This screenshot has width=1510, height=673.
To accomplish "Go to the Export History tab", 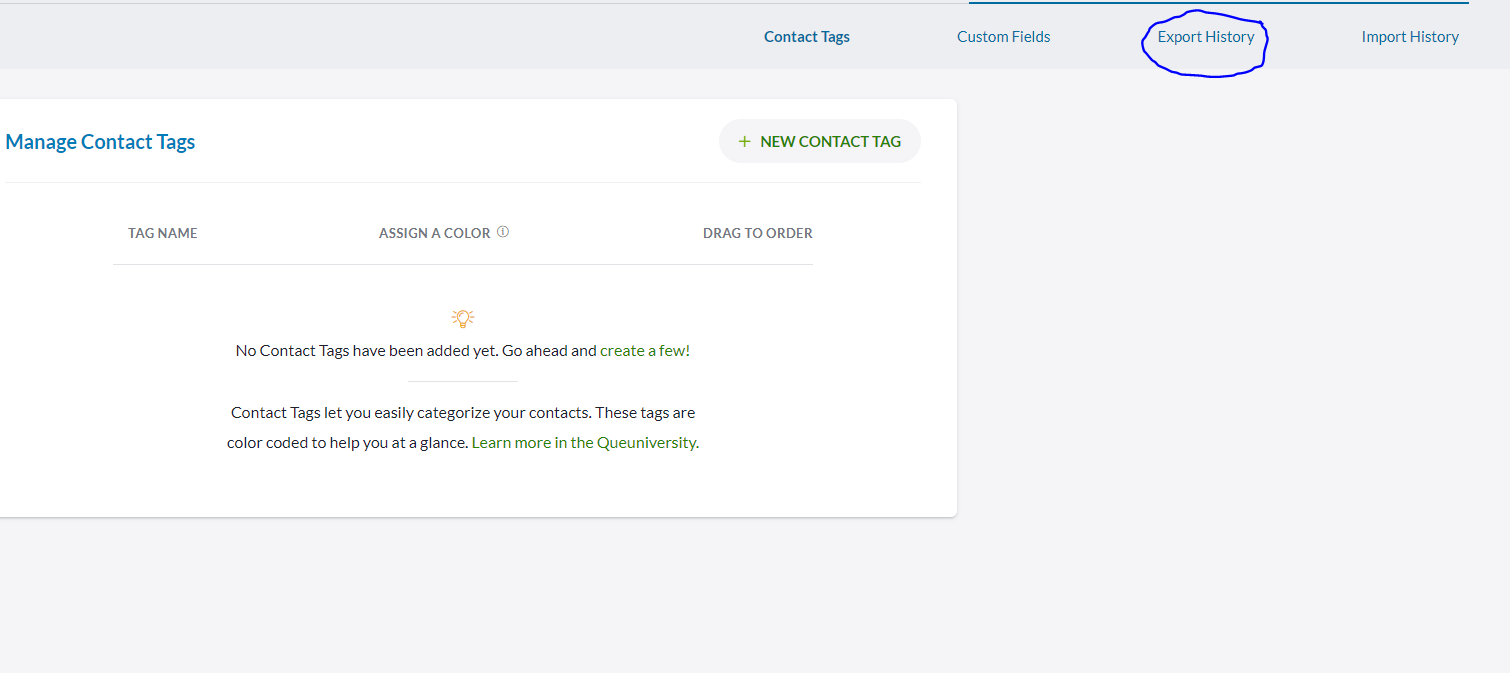I will 1205,37.
